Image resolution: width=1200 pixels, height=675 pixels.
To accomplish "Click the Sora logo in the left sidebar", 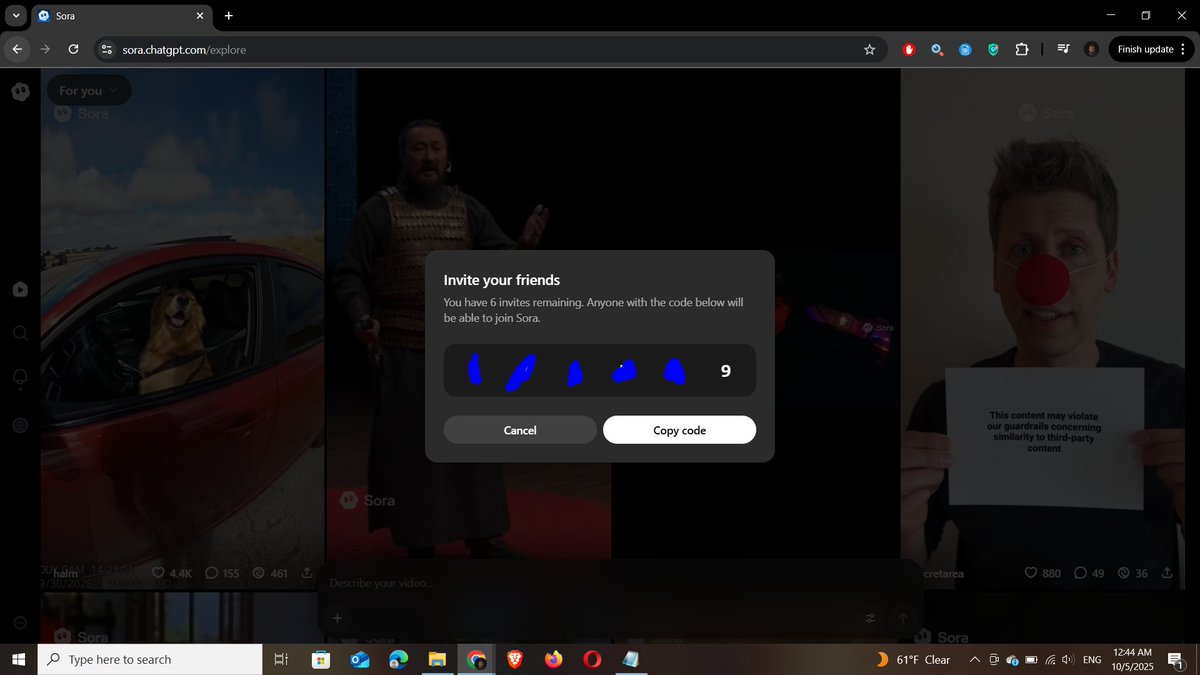I will click(x=20, y=91).
